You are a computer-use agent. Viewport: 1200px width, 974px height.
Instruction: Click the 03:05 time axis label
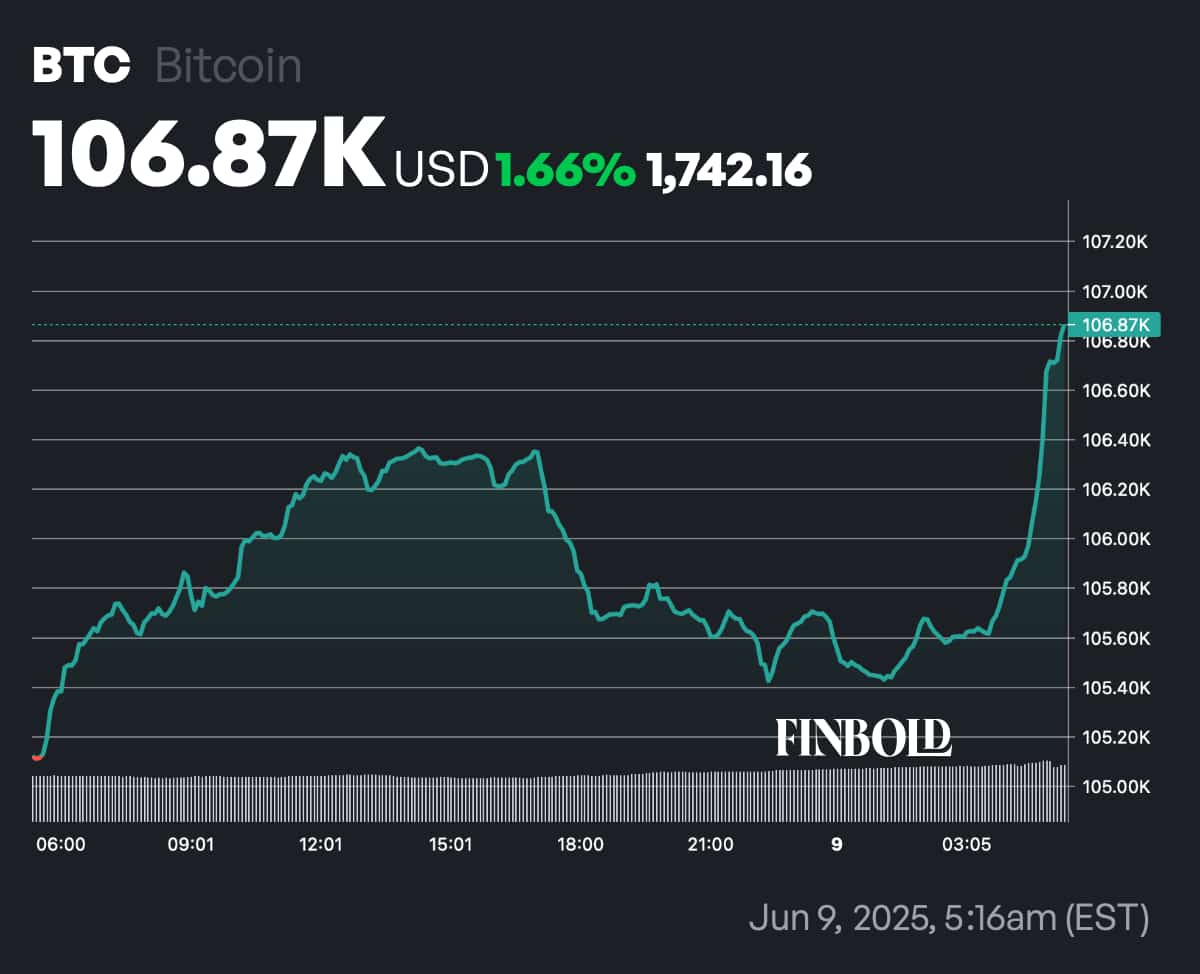coord(966,845)
